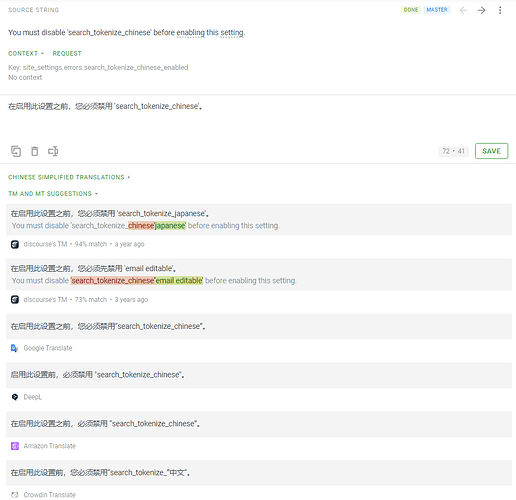Screen dimensions: 516x500
Task: Clear translation with the trash icon
Action: (34, 151)
